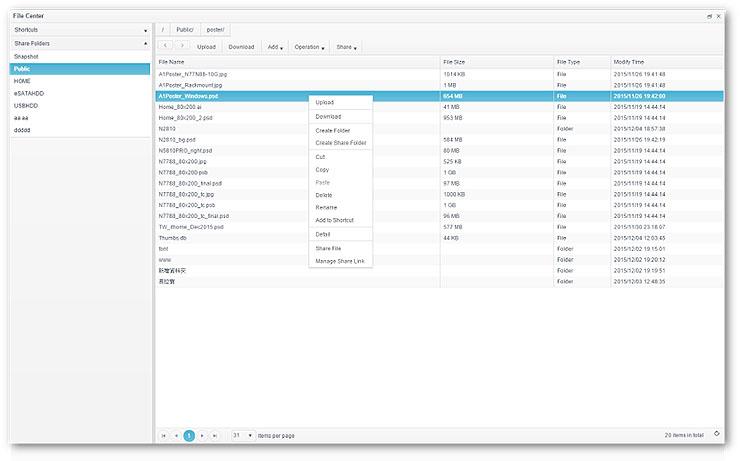Open the Add dropdown in the toolbar

(x=275, y=47)
